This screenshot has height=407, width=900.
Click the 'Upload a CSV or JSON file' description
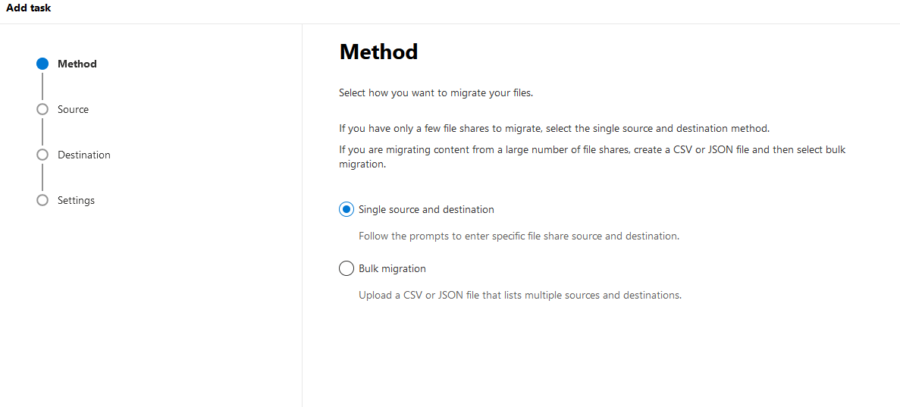click(520, 295)
